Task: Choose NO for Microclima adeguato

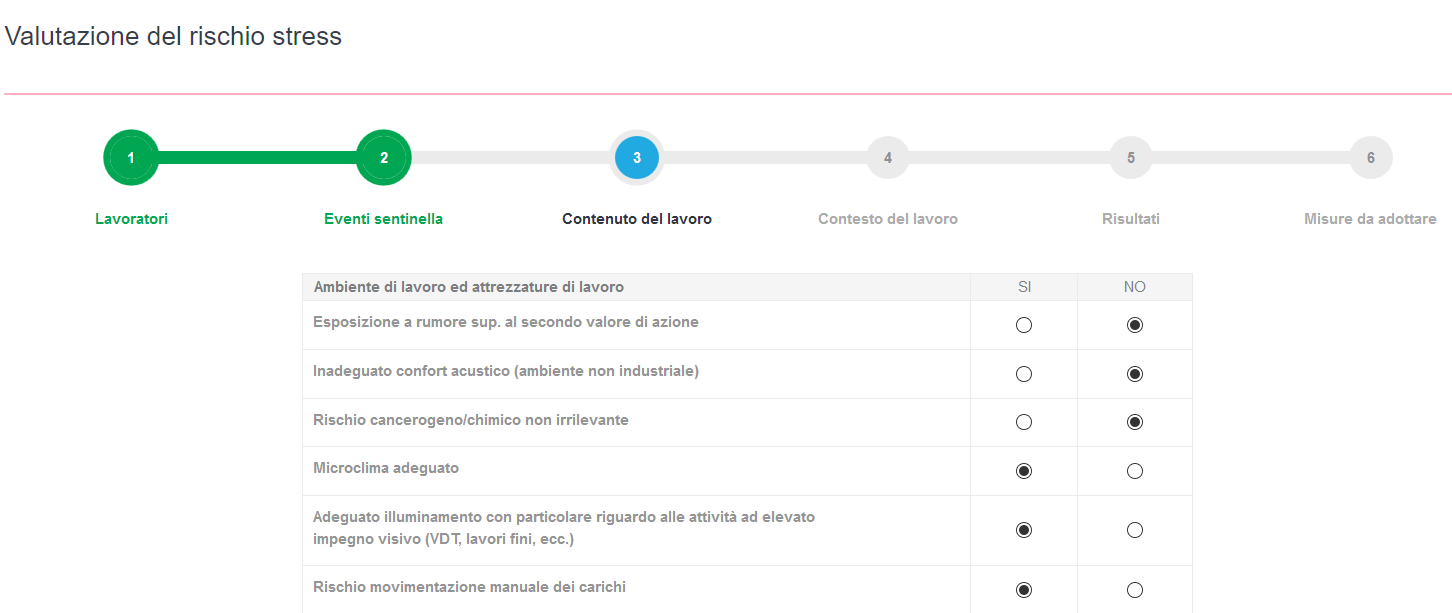Action: point(1135,471)
